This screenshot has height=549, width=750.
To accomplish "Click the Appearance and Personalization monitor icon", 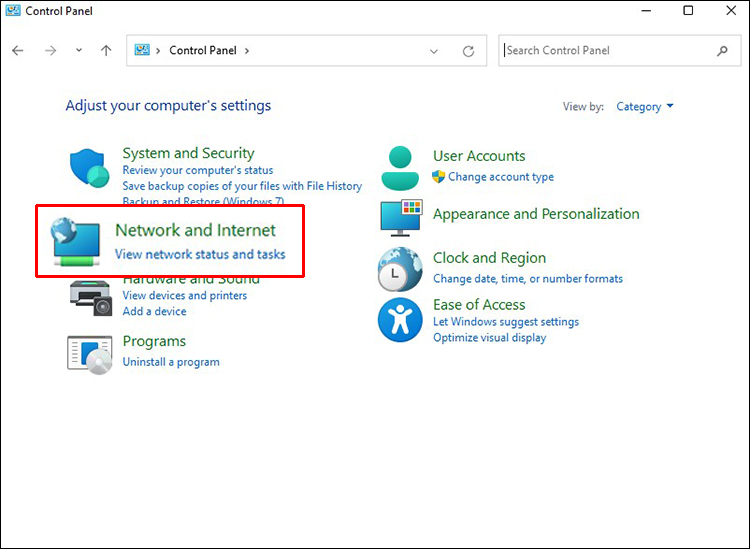I will coord(401,218).
